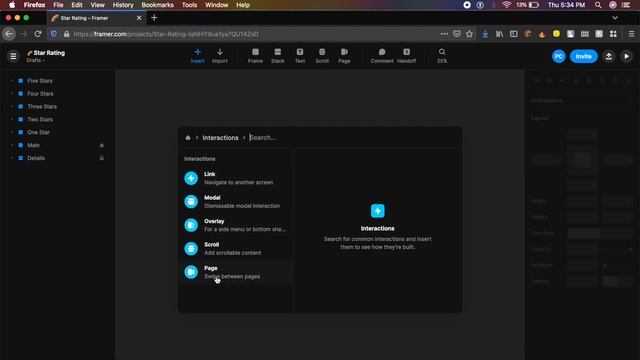Open Firefox application menu button
Viewport: 640px width, 360px height.
coord(631,34)
